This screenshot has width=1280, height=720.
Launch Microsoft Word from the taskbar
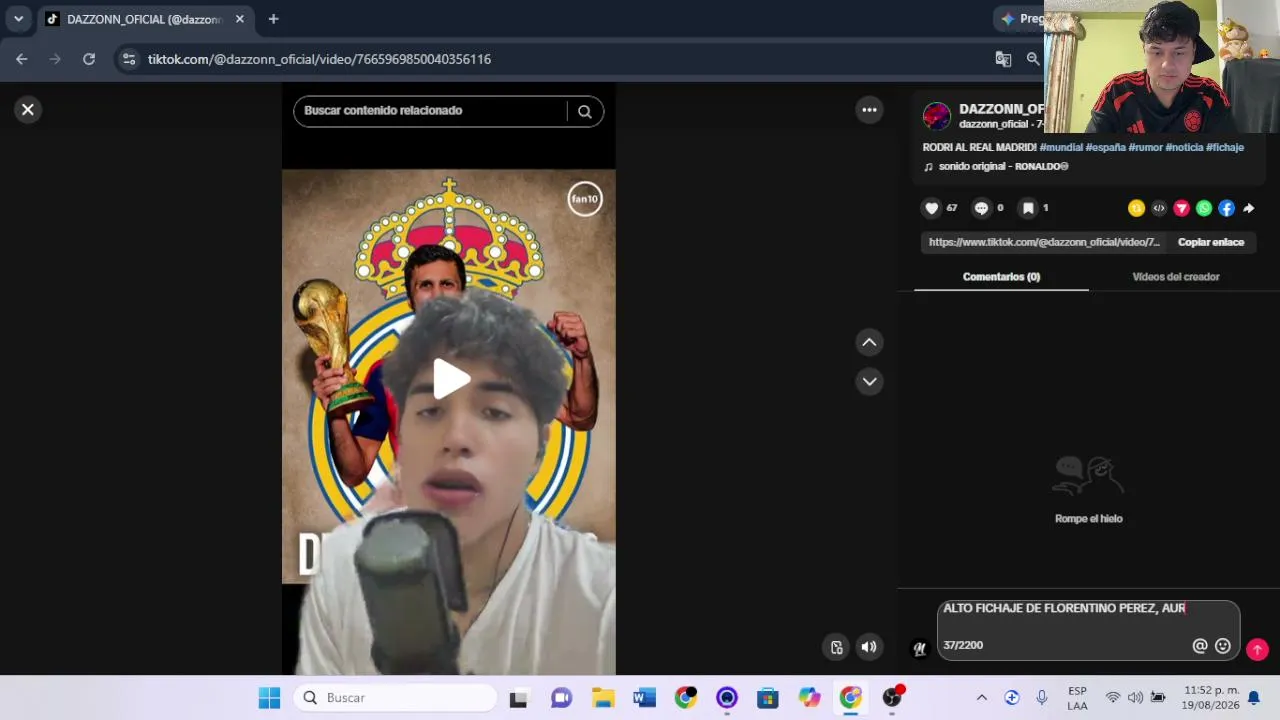coord(644,698)
